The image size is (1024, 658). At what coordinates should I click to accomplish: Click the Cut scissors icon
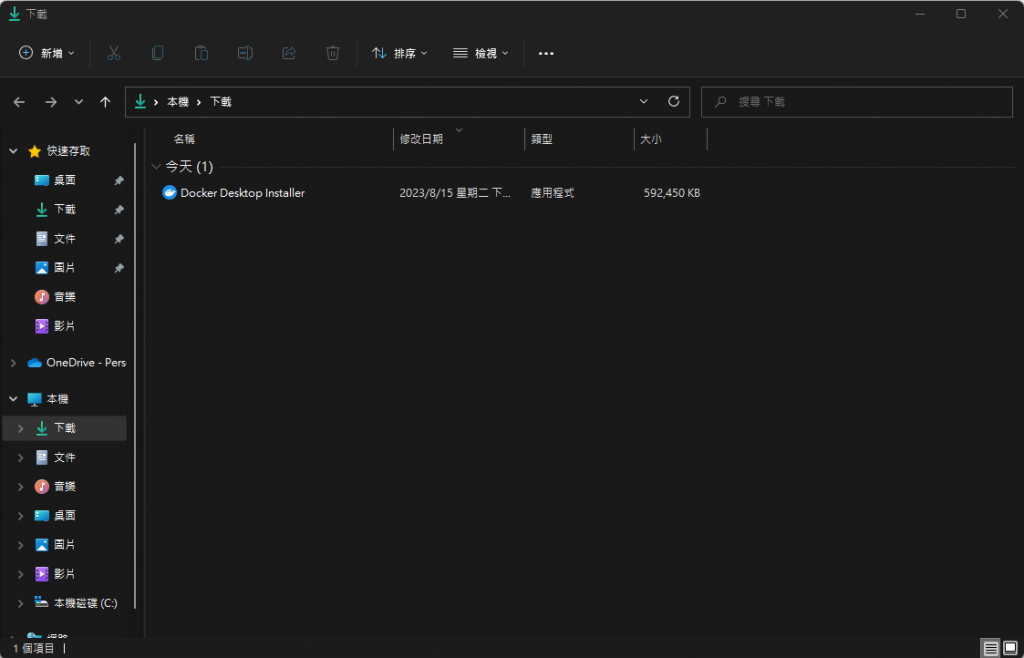tap(114, 53)
